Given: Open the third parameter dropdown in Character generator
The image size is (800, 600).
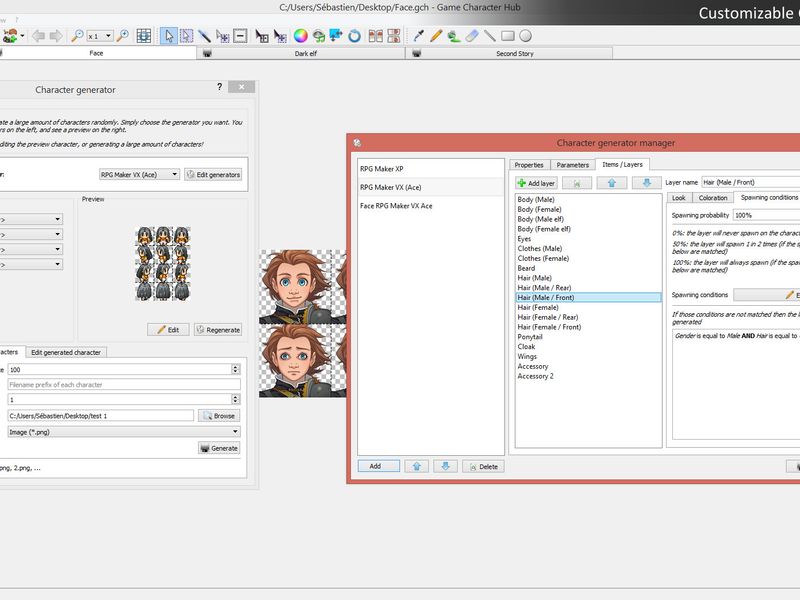Looking at the screenshot, I should (31, 249).
